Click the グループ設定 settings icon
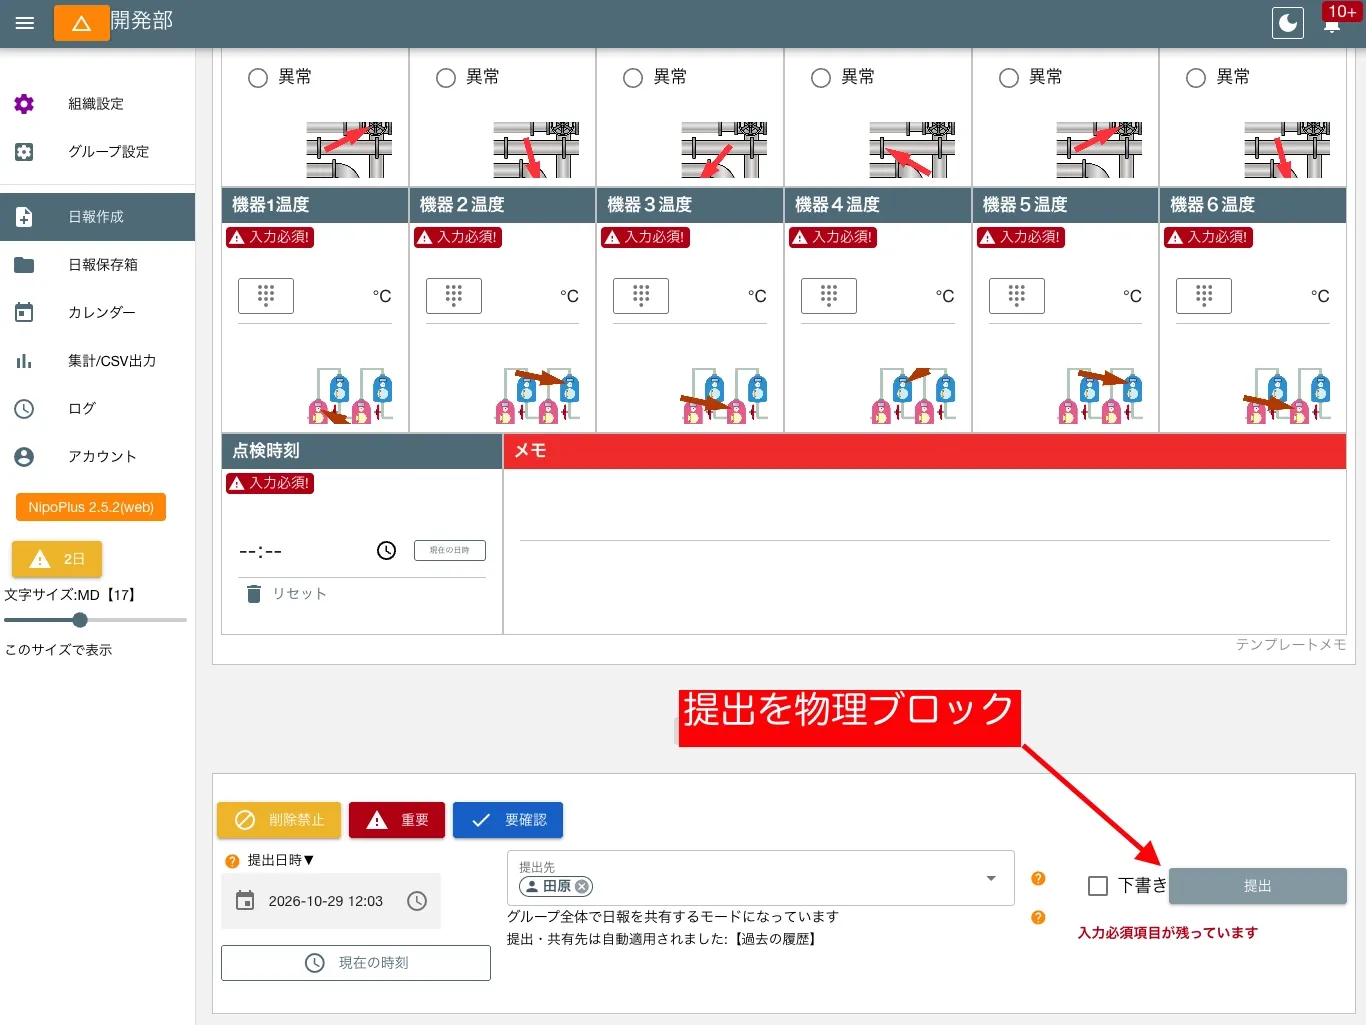Screen dimensions: 1366x1025 pos(24,152)
